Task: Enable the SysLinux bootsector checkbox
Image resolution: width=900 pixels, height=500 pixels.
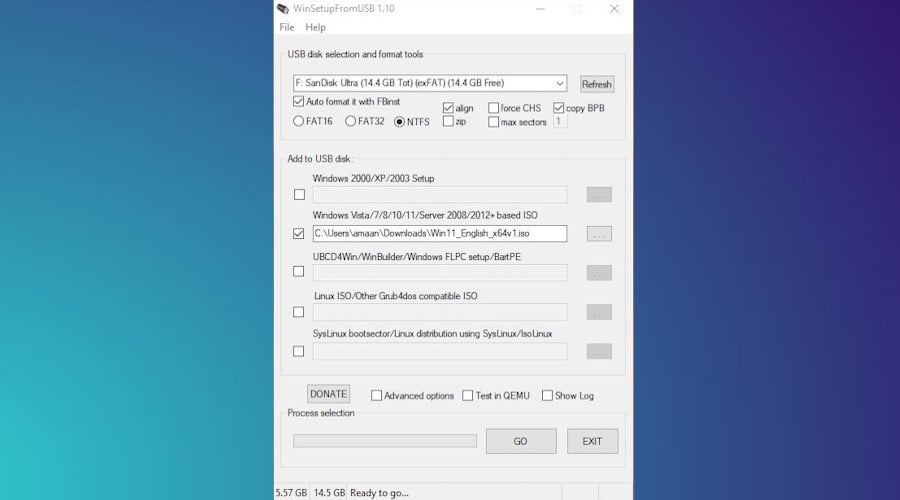Action: [298, 351]
